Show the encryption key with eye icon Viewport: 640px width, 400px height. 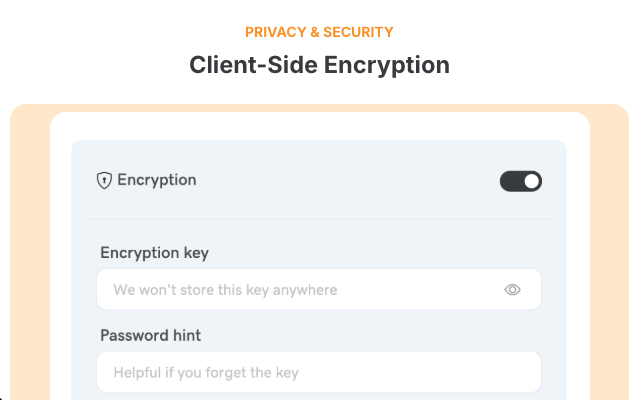tap(513, 290)
